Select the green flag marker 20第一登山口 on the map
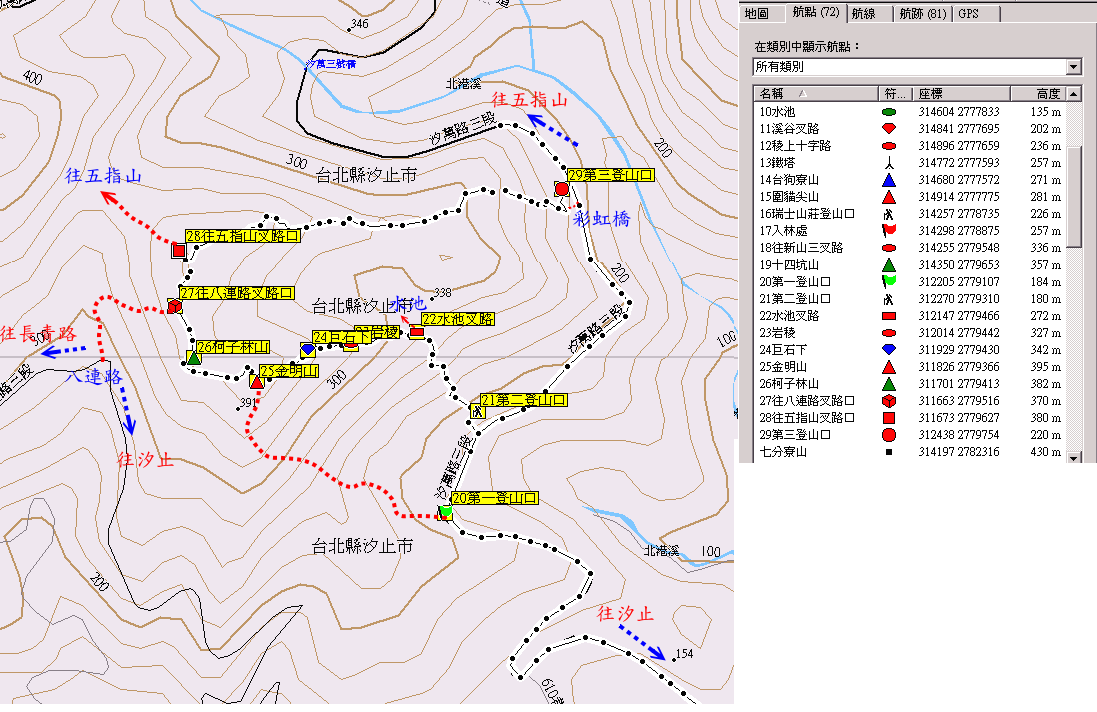Screen dimensions: 1097x712 point(445,512)
